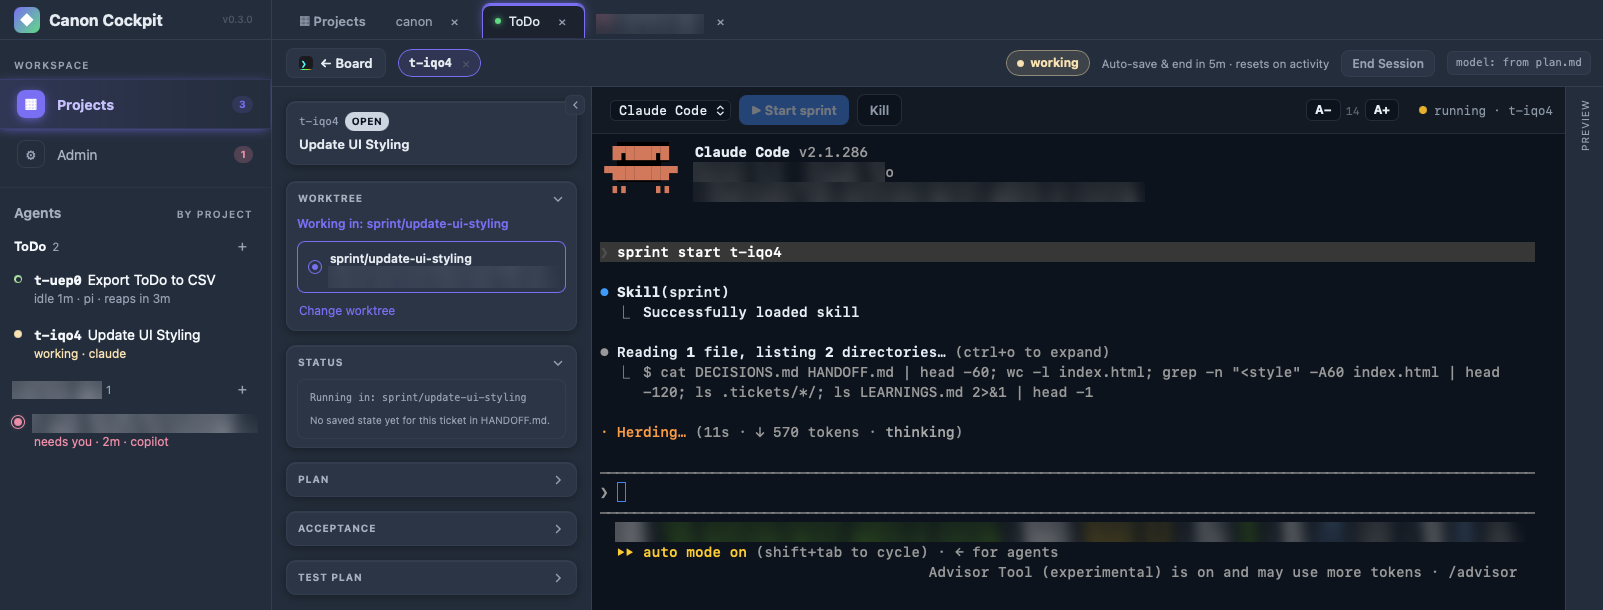Decrease terminal font size with A−

tap(1322, 110)
